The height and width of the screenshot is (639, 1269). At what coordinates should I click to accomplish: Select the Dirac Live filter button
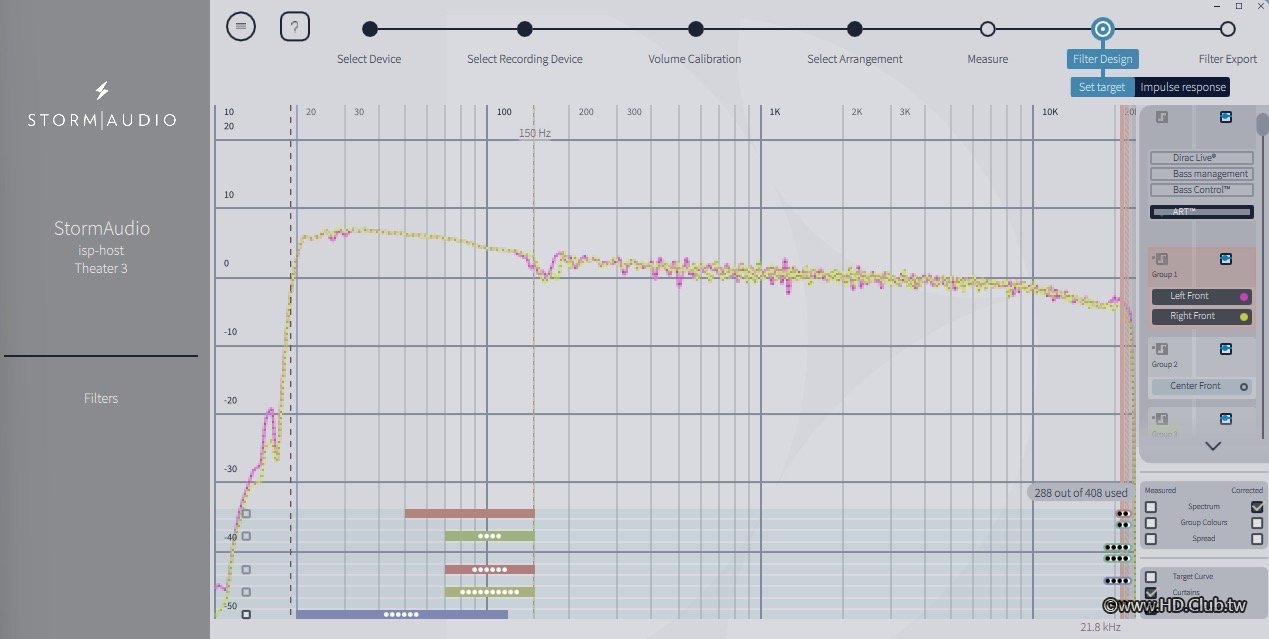tap(1201, 158)
